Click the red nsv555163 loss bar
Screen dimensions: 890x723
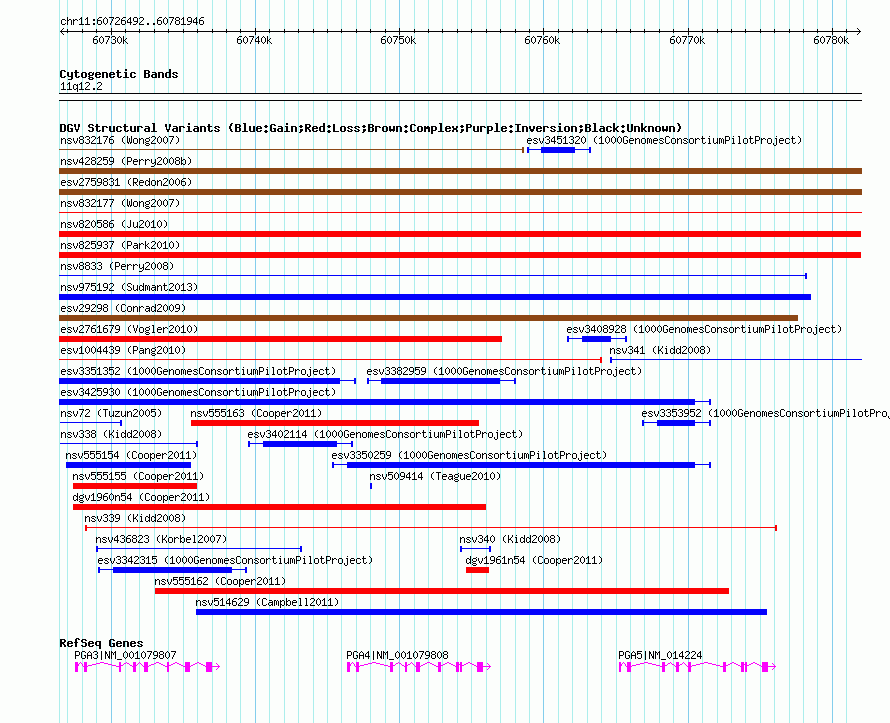coord(335,423)
